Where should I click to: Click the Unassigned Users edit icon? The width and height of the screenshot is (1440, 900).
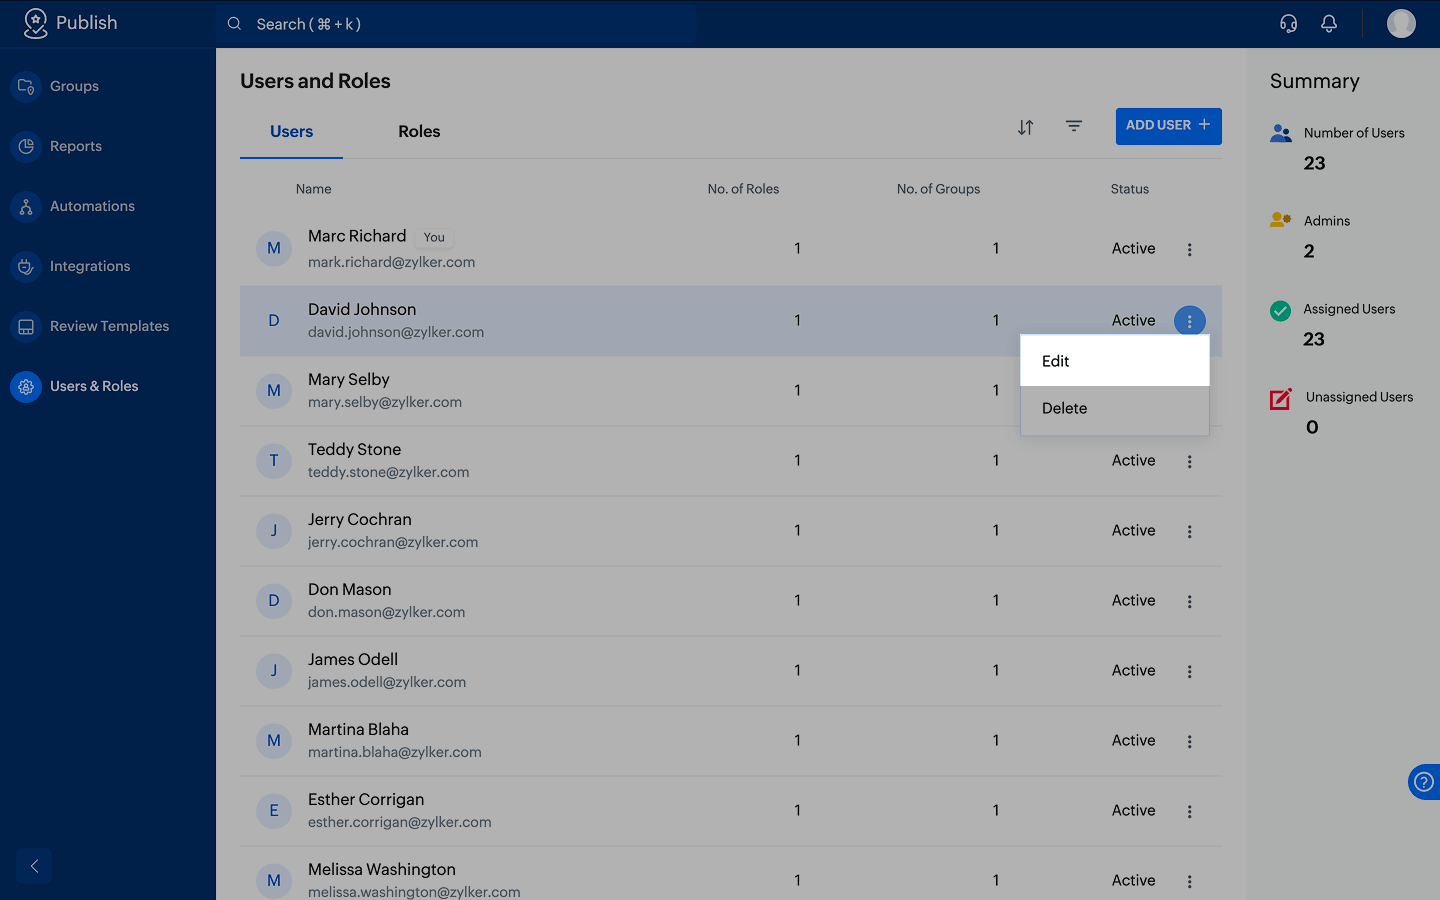coord(1281,399)
